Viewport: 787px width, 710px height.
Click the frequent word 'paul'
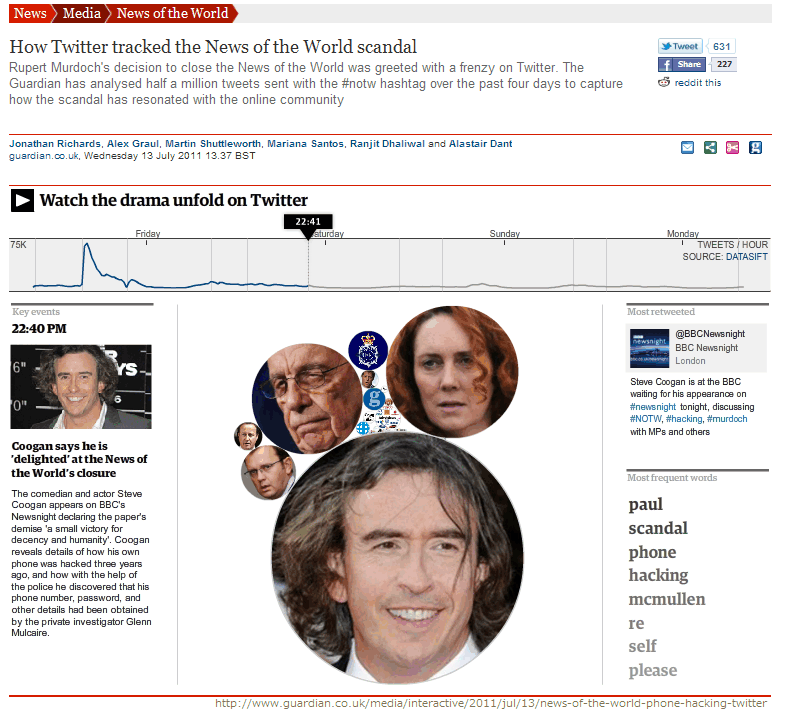pos(645,505)
